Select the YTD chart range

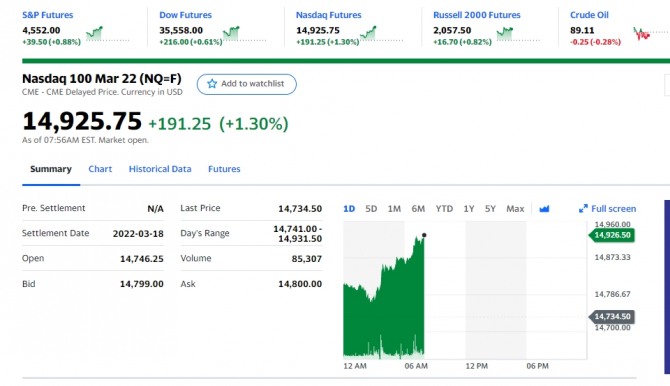444,209
